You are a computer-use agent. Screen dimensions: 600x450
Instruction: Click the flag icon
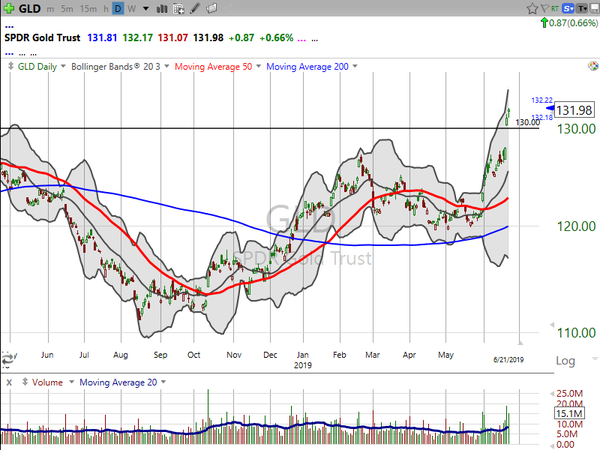click(x=544, y=8)
